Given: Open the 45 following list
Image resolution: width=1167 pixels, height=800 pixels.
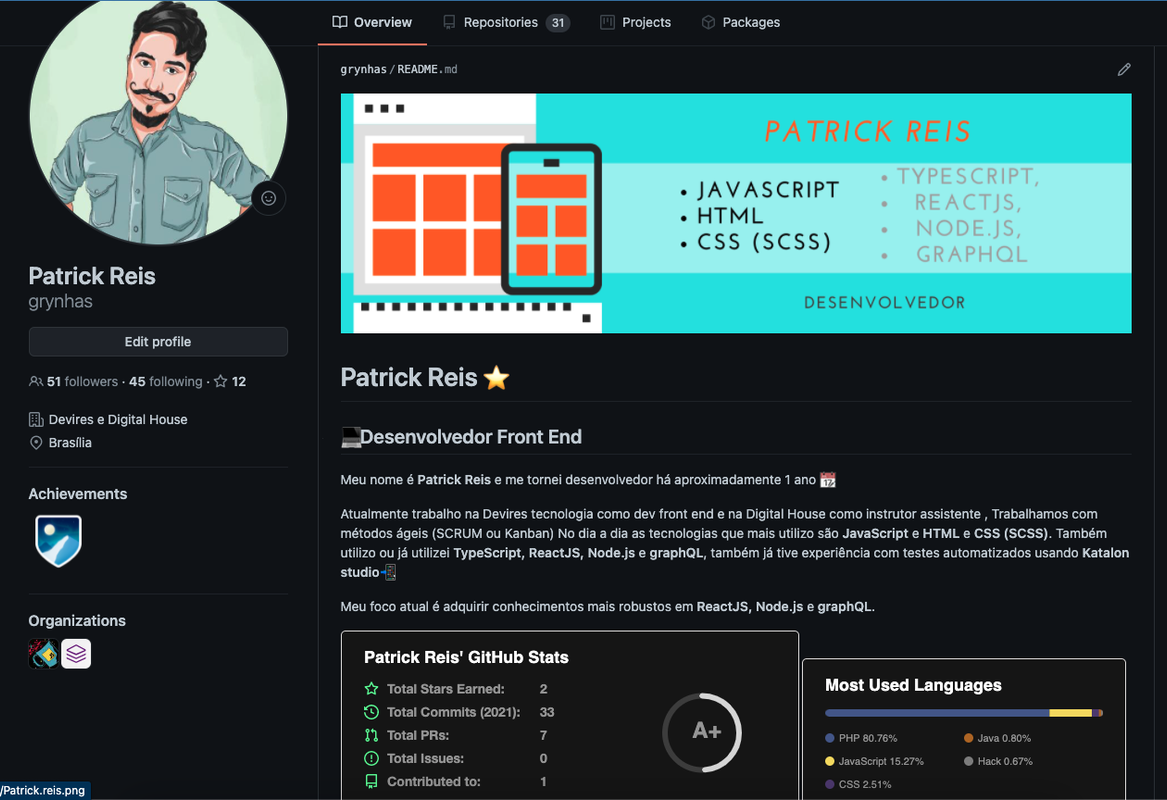Looking at the screenshot, I should coord(165,381).
